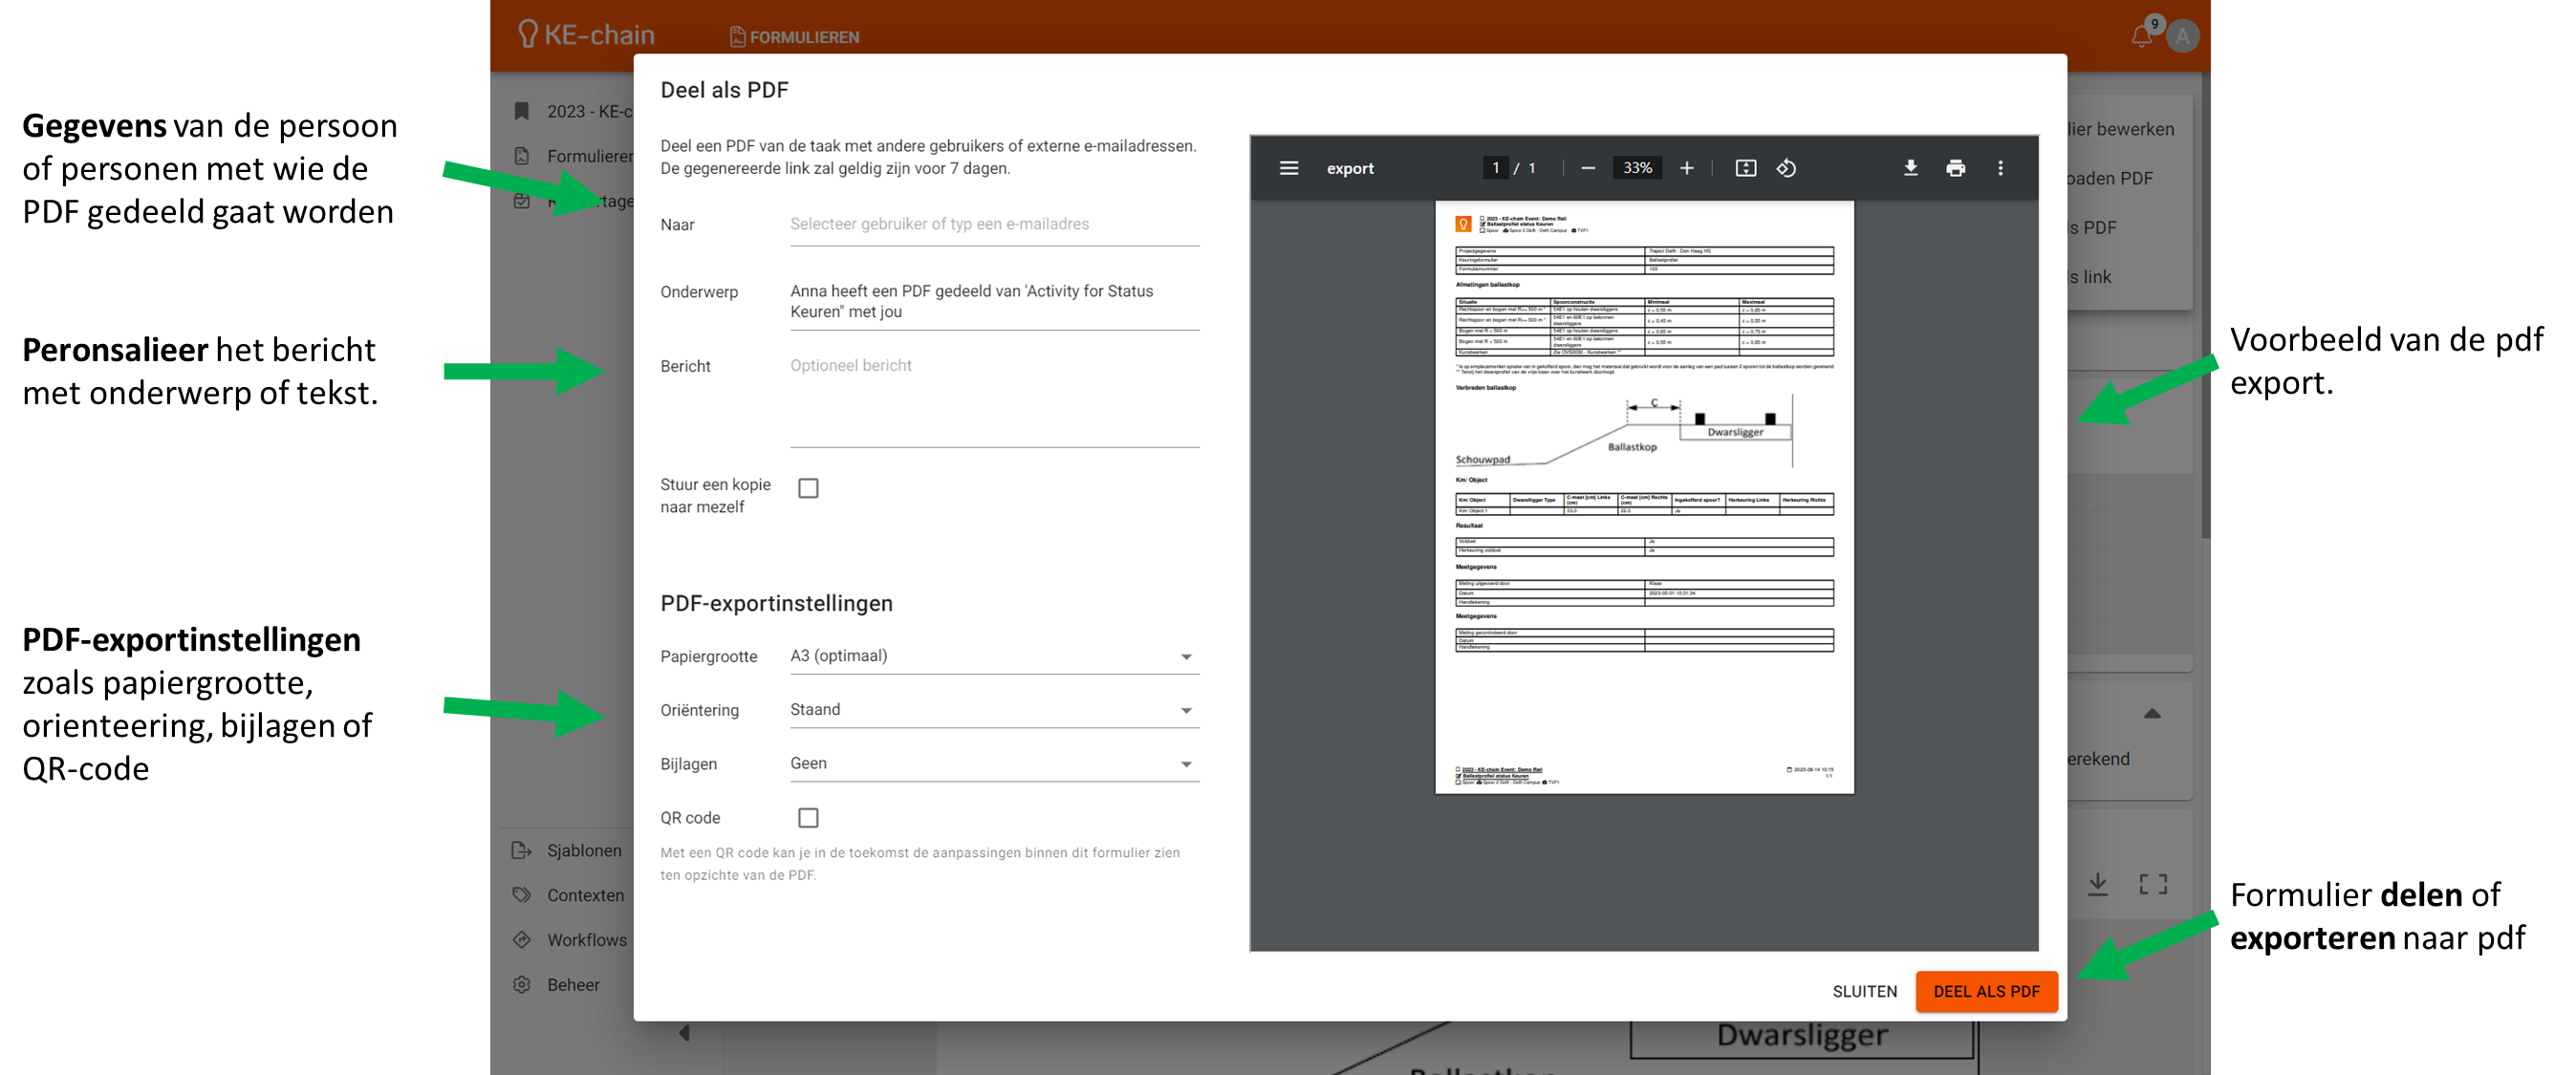The height and width of the screenshot is (1075, 2576).
Task: Download the exported PDF
Action: [x=1910, y=168]
